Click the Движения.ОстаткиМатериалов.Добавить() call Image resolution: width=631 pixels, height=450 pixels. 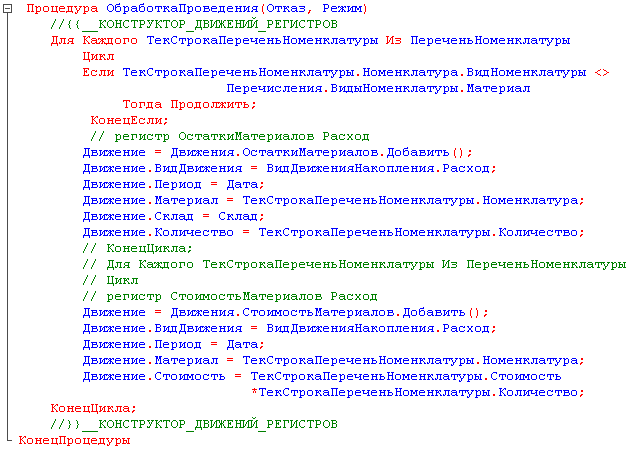point(319,152)
